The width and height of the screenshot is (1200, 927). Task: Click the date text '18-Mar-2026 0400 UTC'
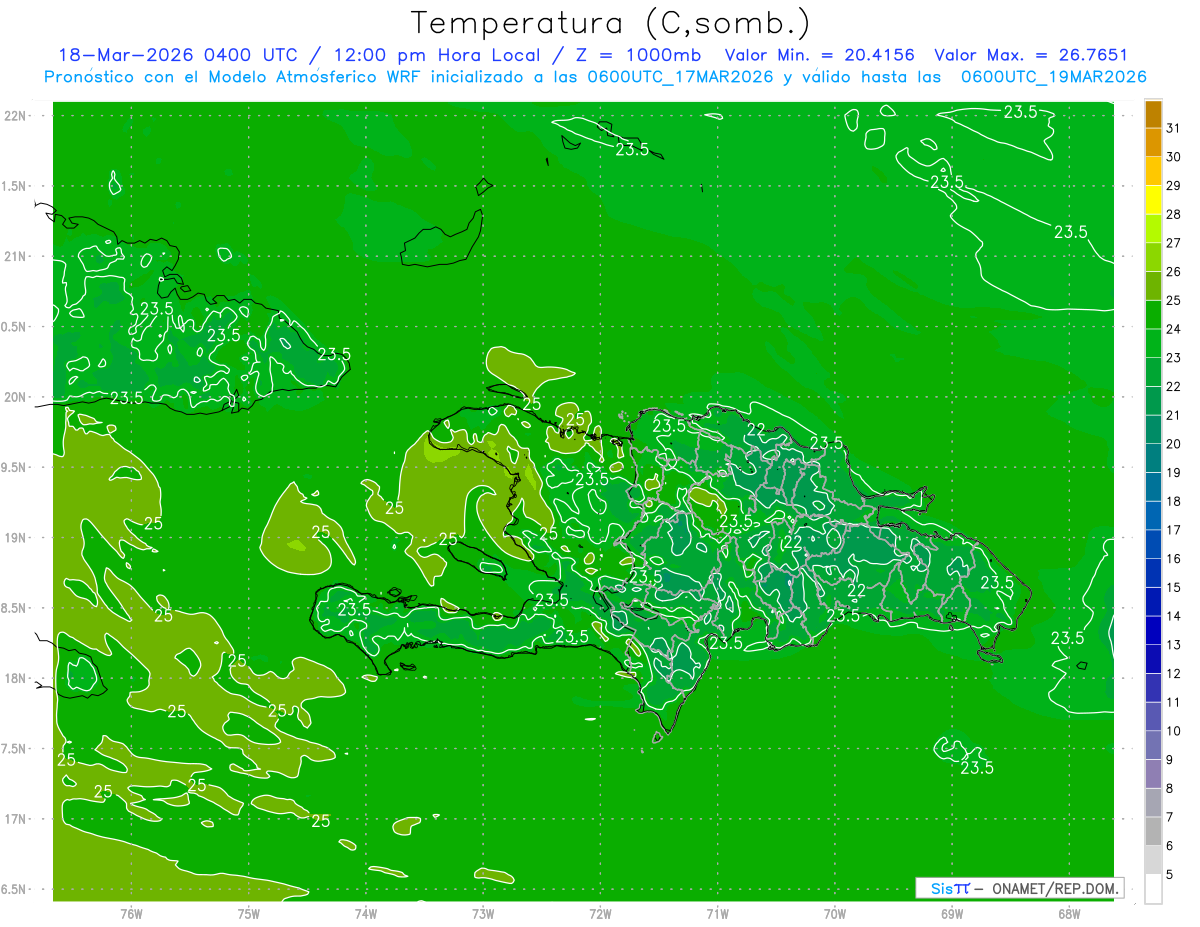[x=179, y=55]
